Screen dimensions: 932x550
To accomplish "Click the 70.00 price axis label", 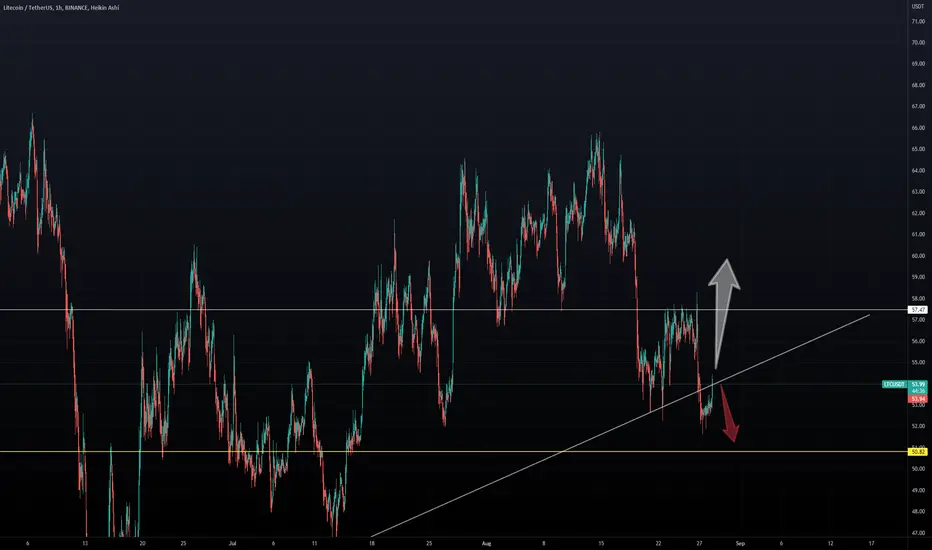I will pyautogui.click(x=918, y=43).
